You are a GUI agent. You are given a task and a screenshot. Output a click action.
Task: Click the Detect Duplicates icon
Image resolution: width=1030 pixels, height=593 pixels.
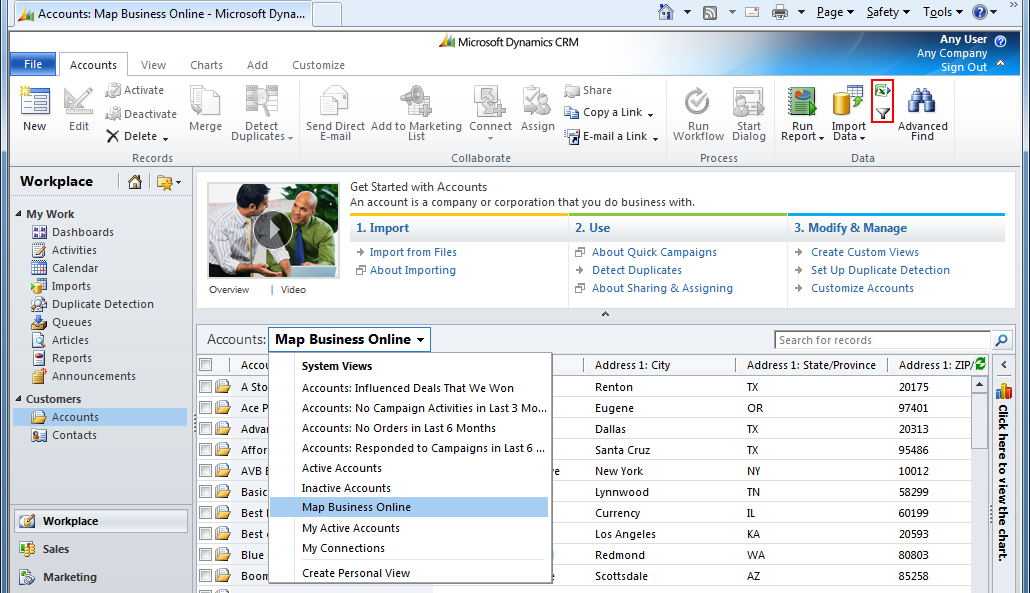pos(261,102)
